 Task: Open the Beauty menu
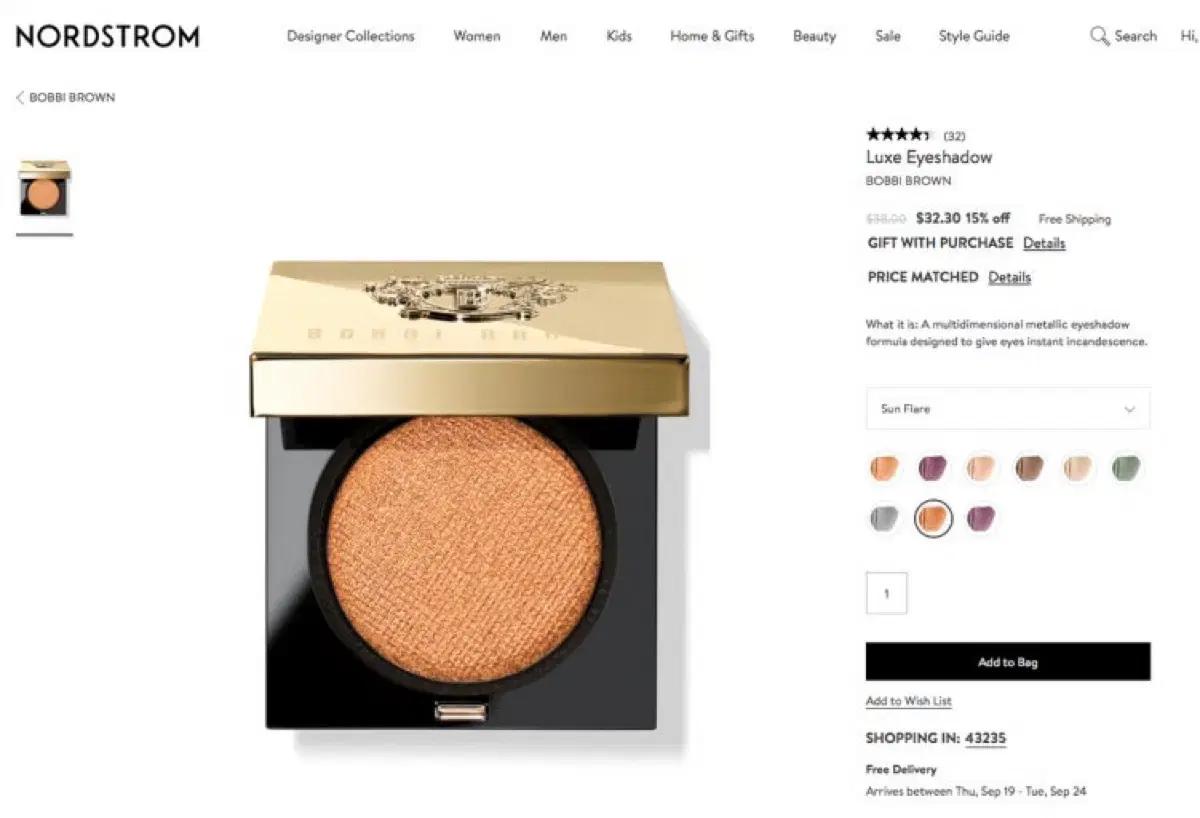click(814, 36)
